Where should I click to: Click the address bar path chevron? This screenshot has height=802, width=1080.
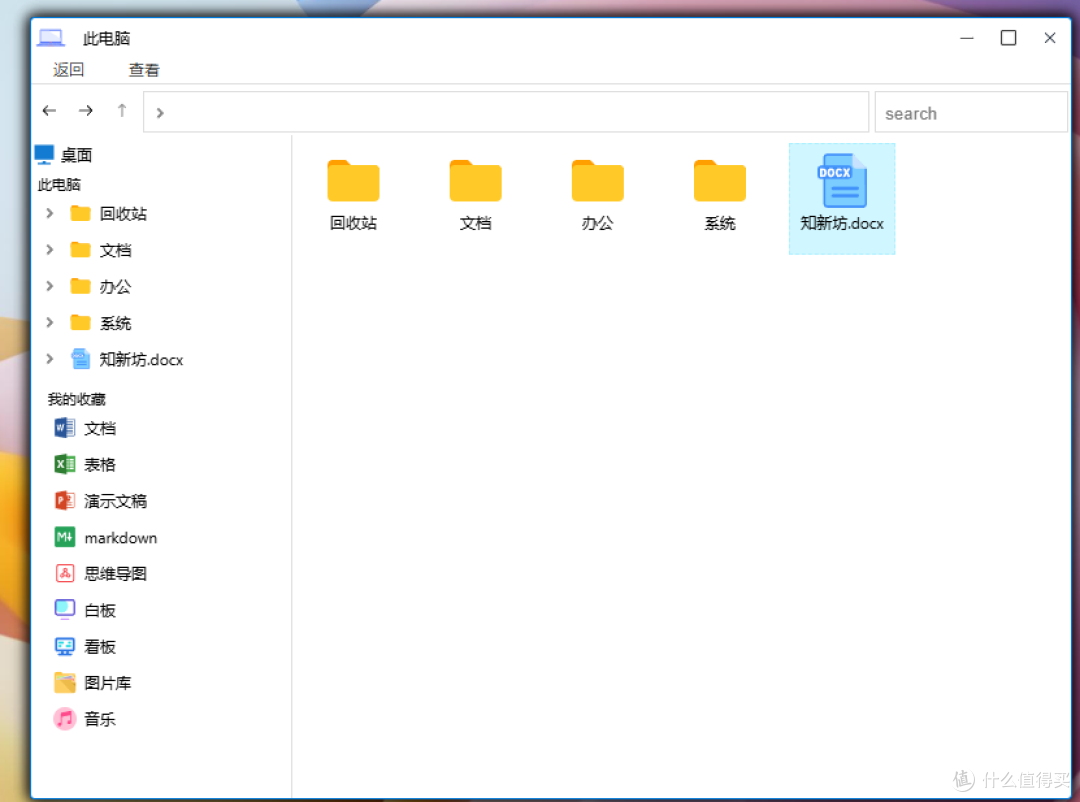160,112
